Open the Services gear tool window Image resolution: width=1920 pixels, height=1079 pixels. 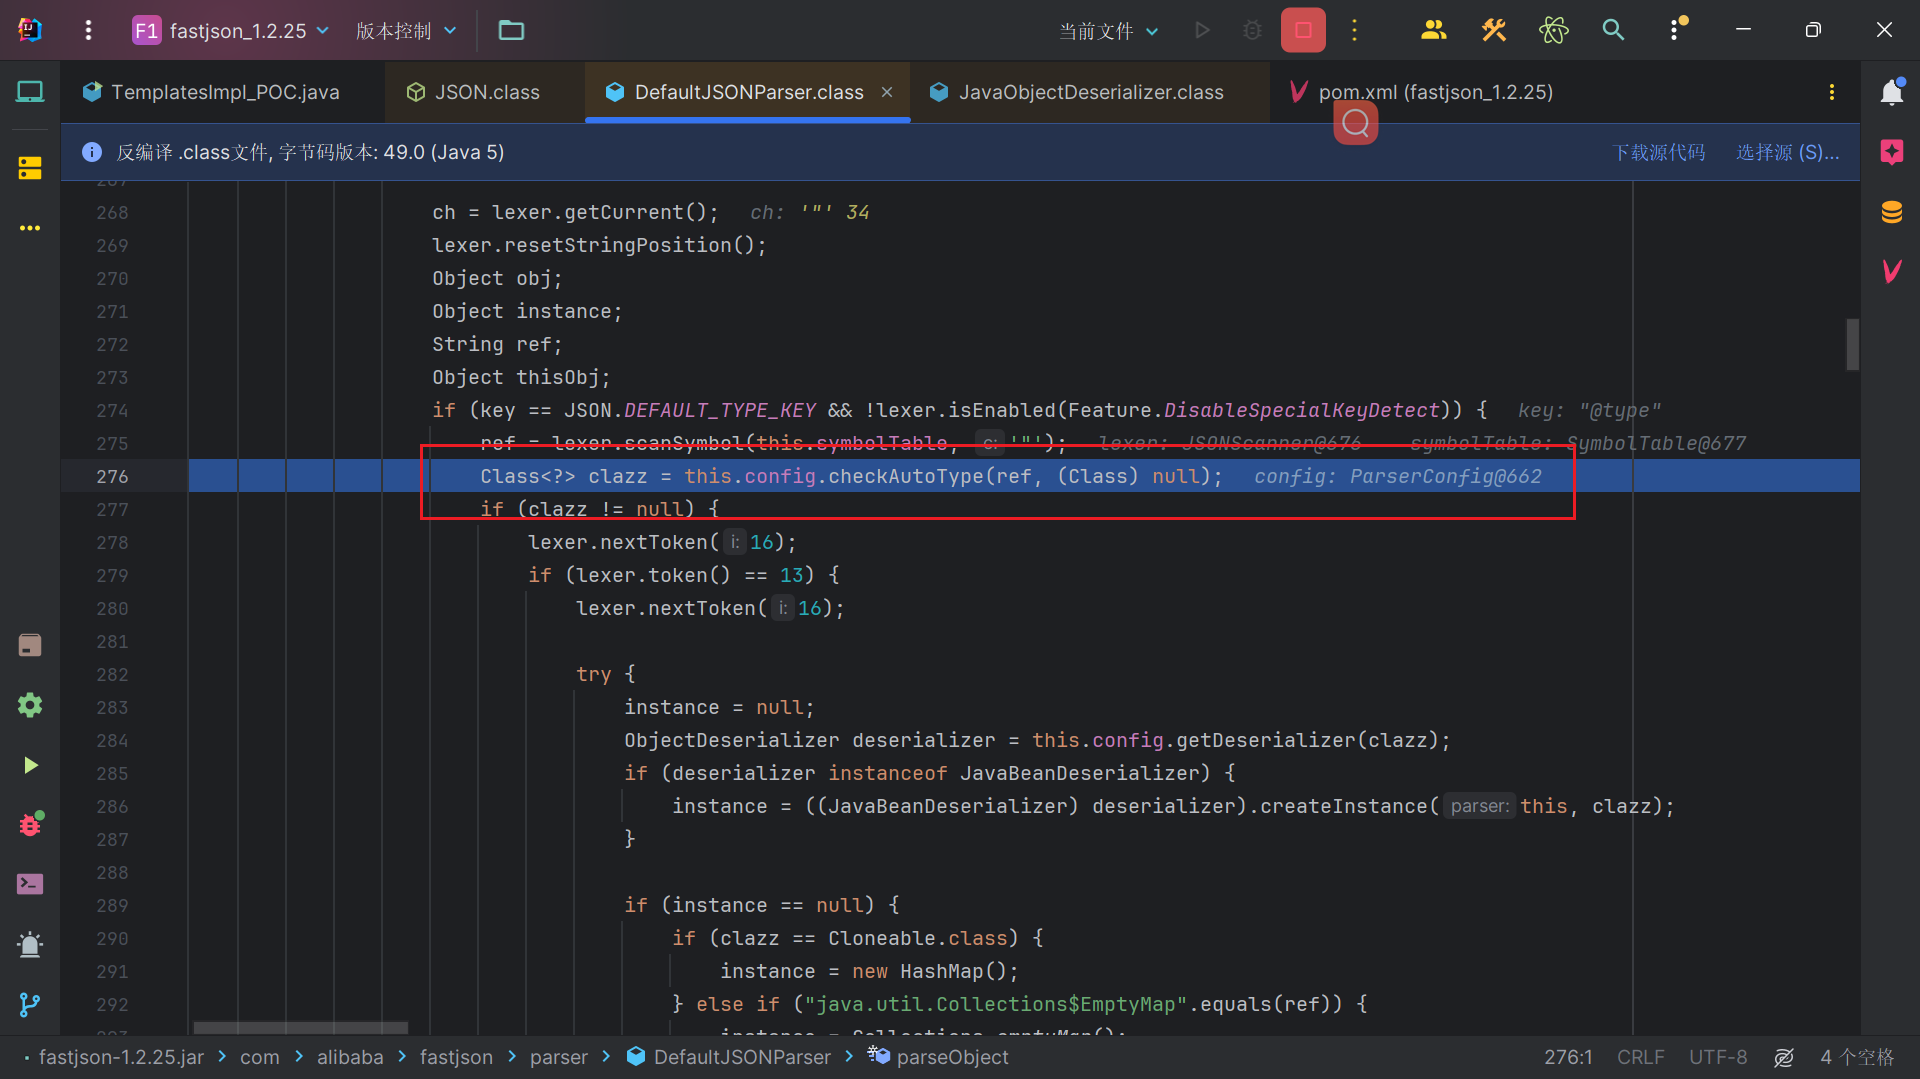(x=30, y=705)
